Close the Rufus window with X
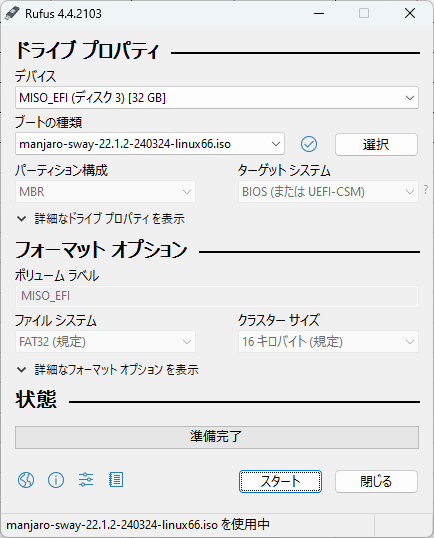The image size is (434, 538). [410, 13]
